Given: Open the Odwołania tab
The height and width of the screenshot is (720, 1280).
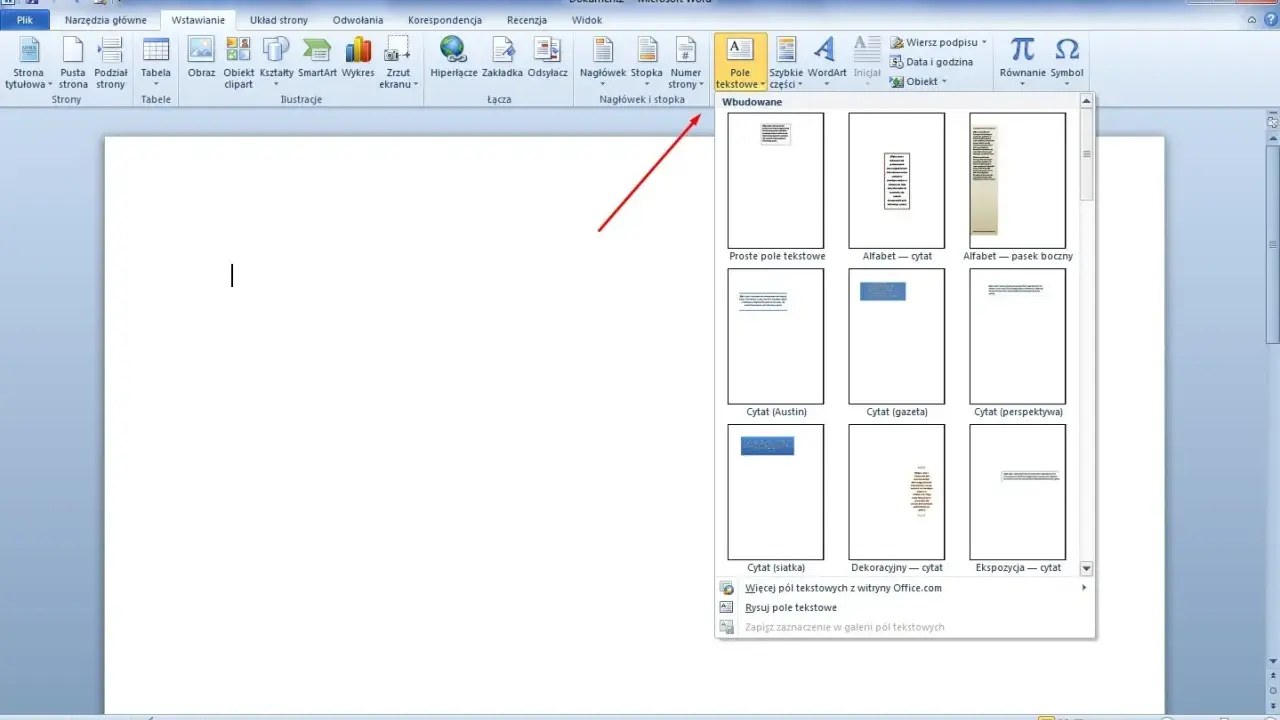Looking at the screenshot, I should pos(358,20).
